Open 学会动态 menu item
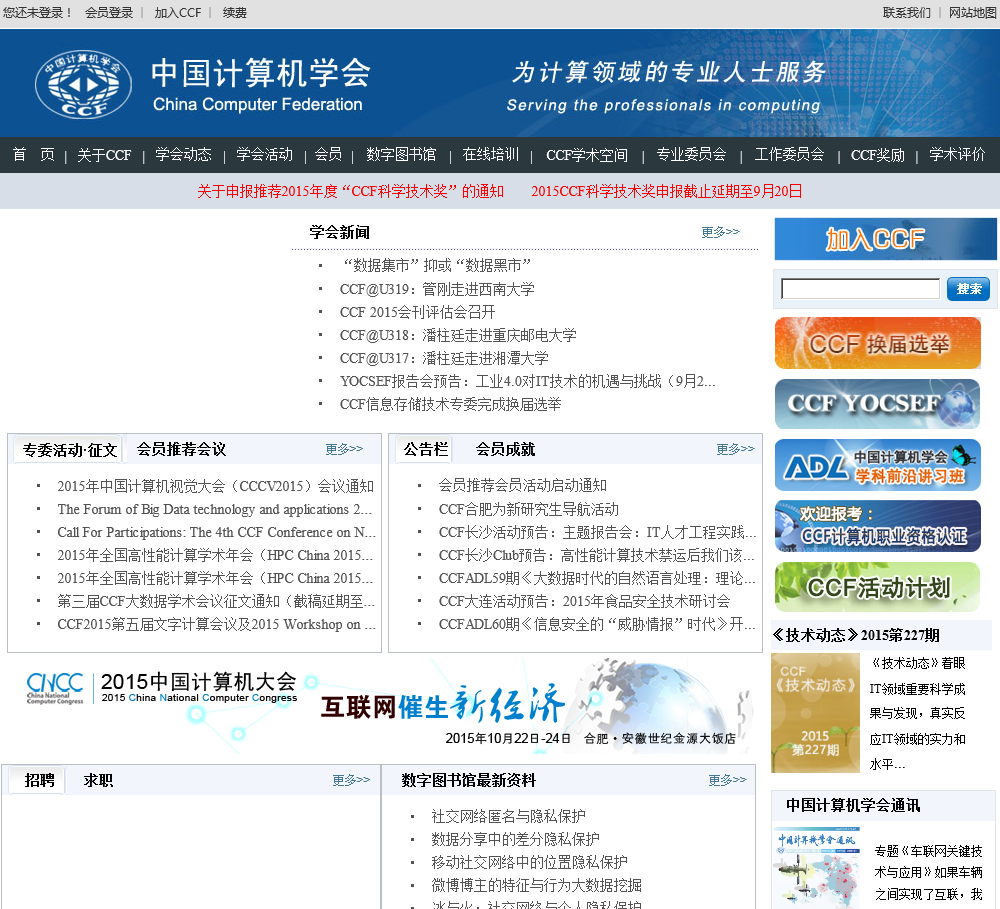 [184, 154]
